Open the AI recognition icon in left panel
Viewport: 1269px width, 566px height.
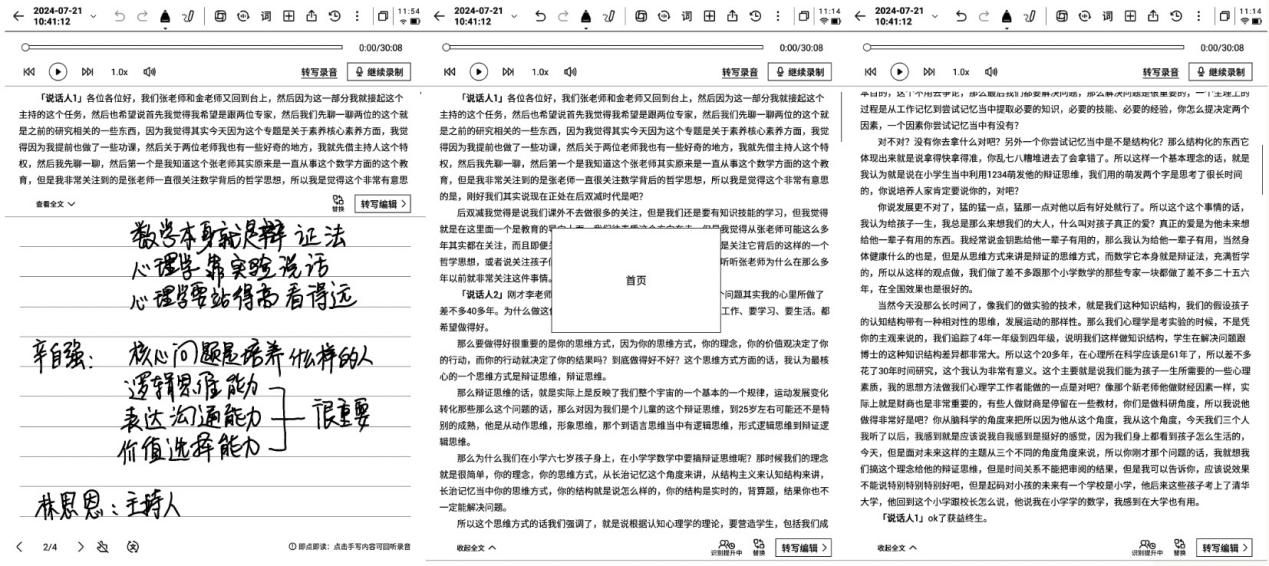244,16
